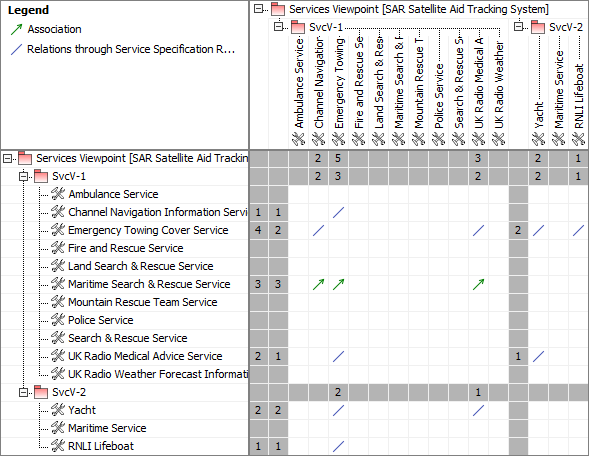Click the green Association arrow in the legend
The image size is (589, 456).
pos(16,29)
